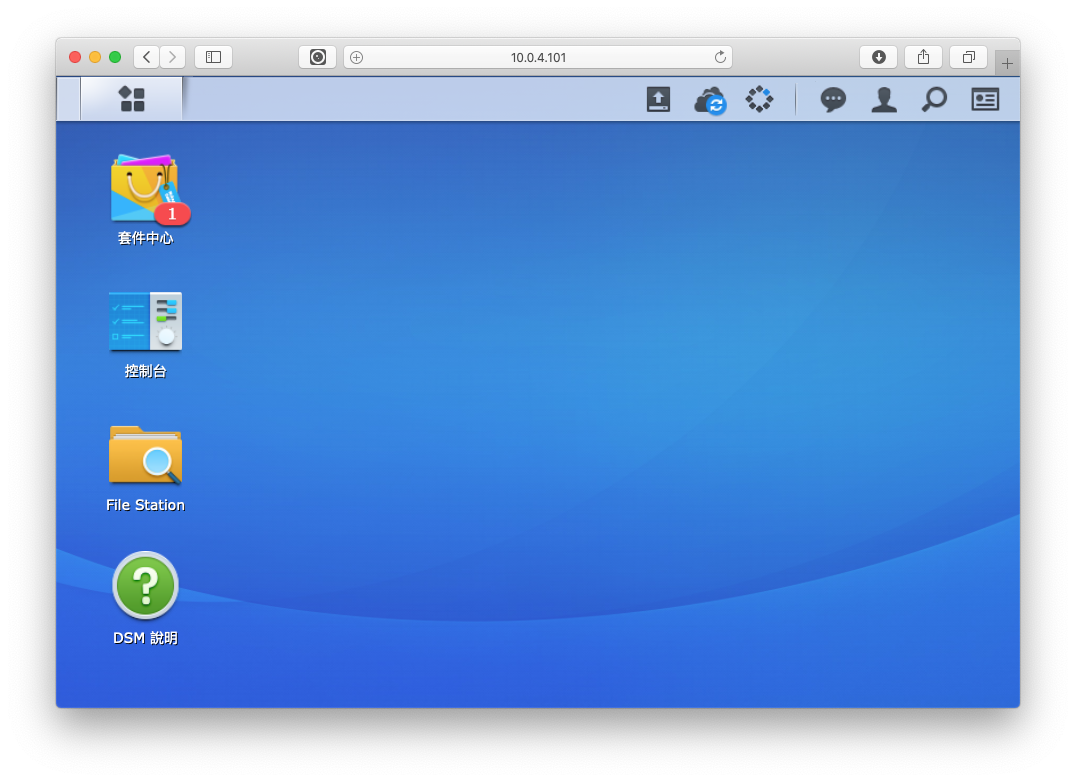Click the address bar showing 10.0.4.101
Screen dimensions: 1076x782
tap(538, 57)
